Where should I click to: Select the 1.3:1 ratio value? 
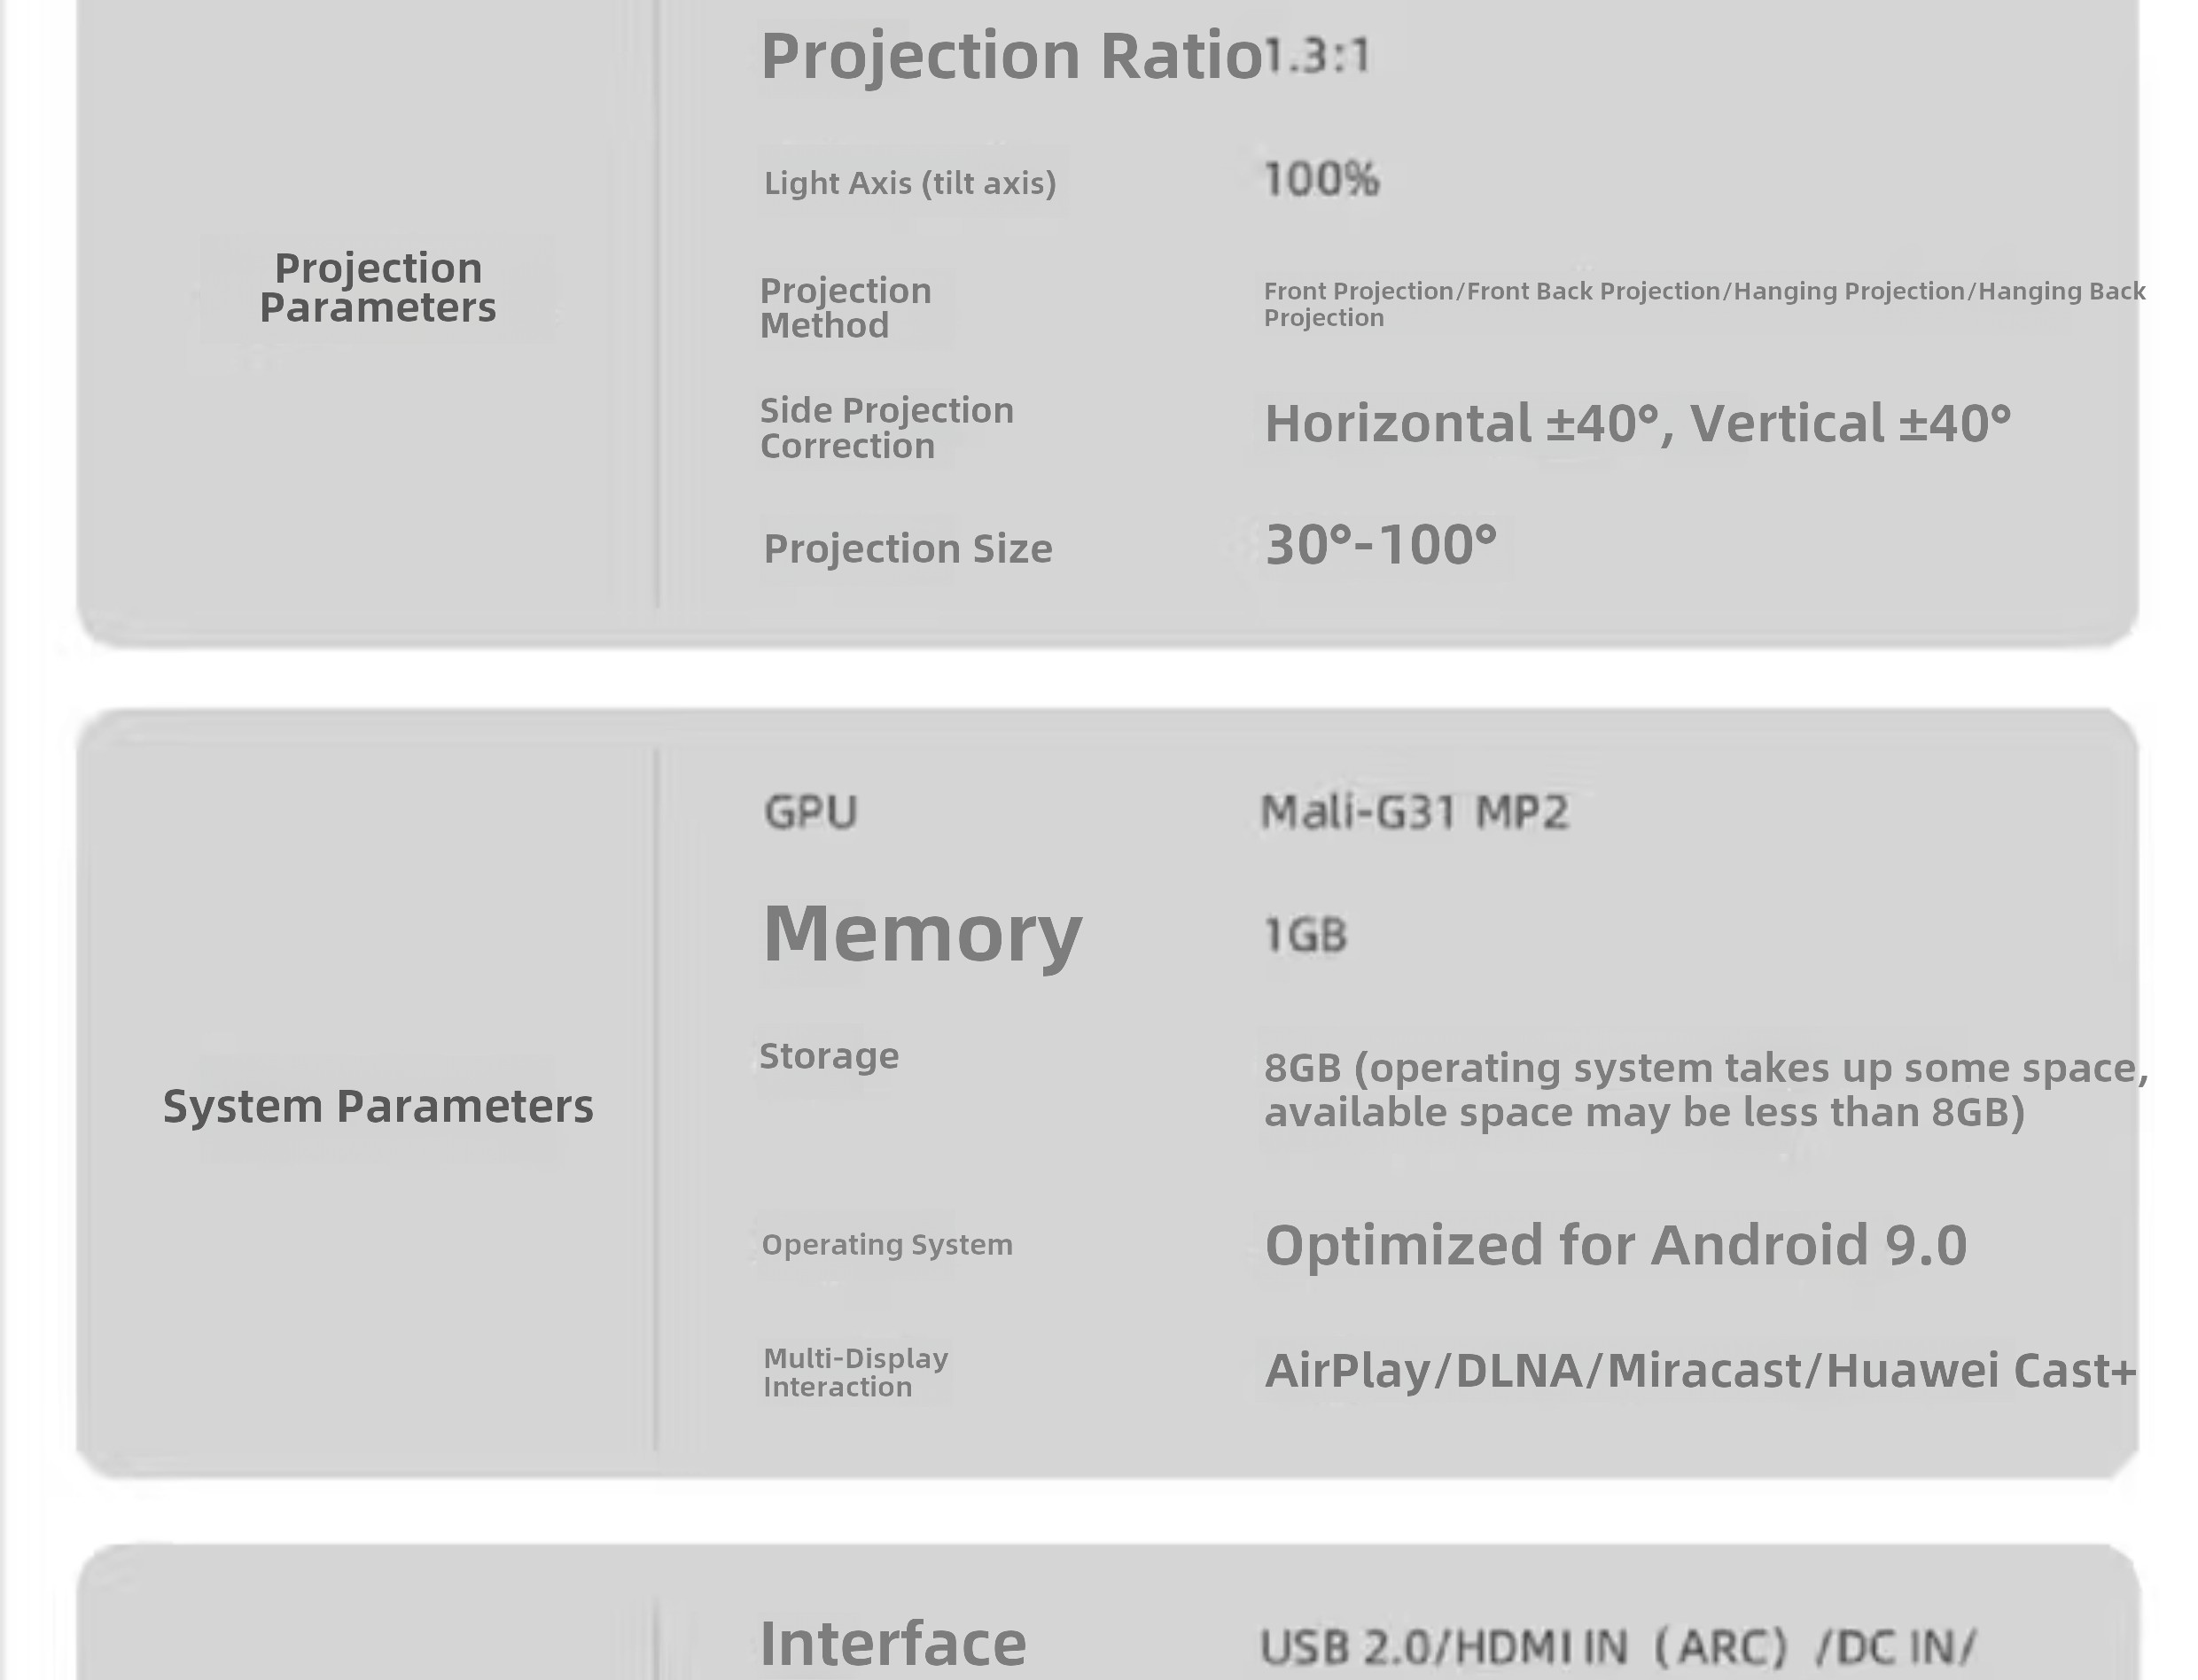click(x=1318, y=56)
